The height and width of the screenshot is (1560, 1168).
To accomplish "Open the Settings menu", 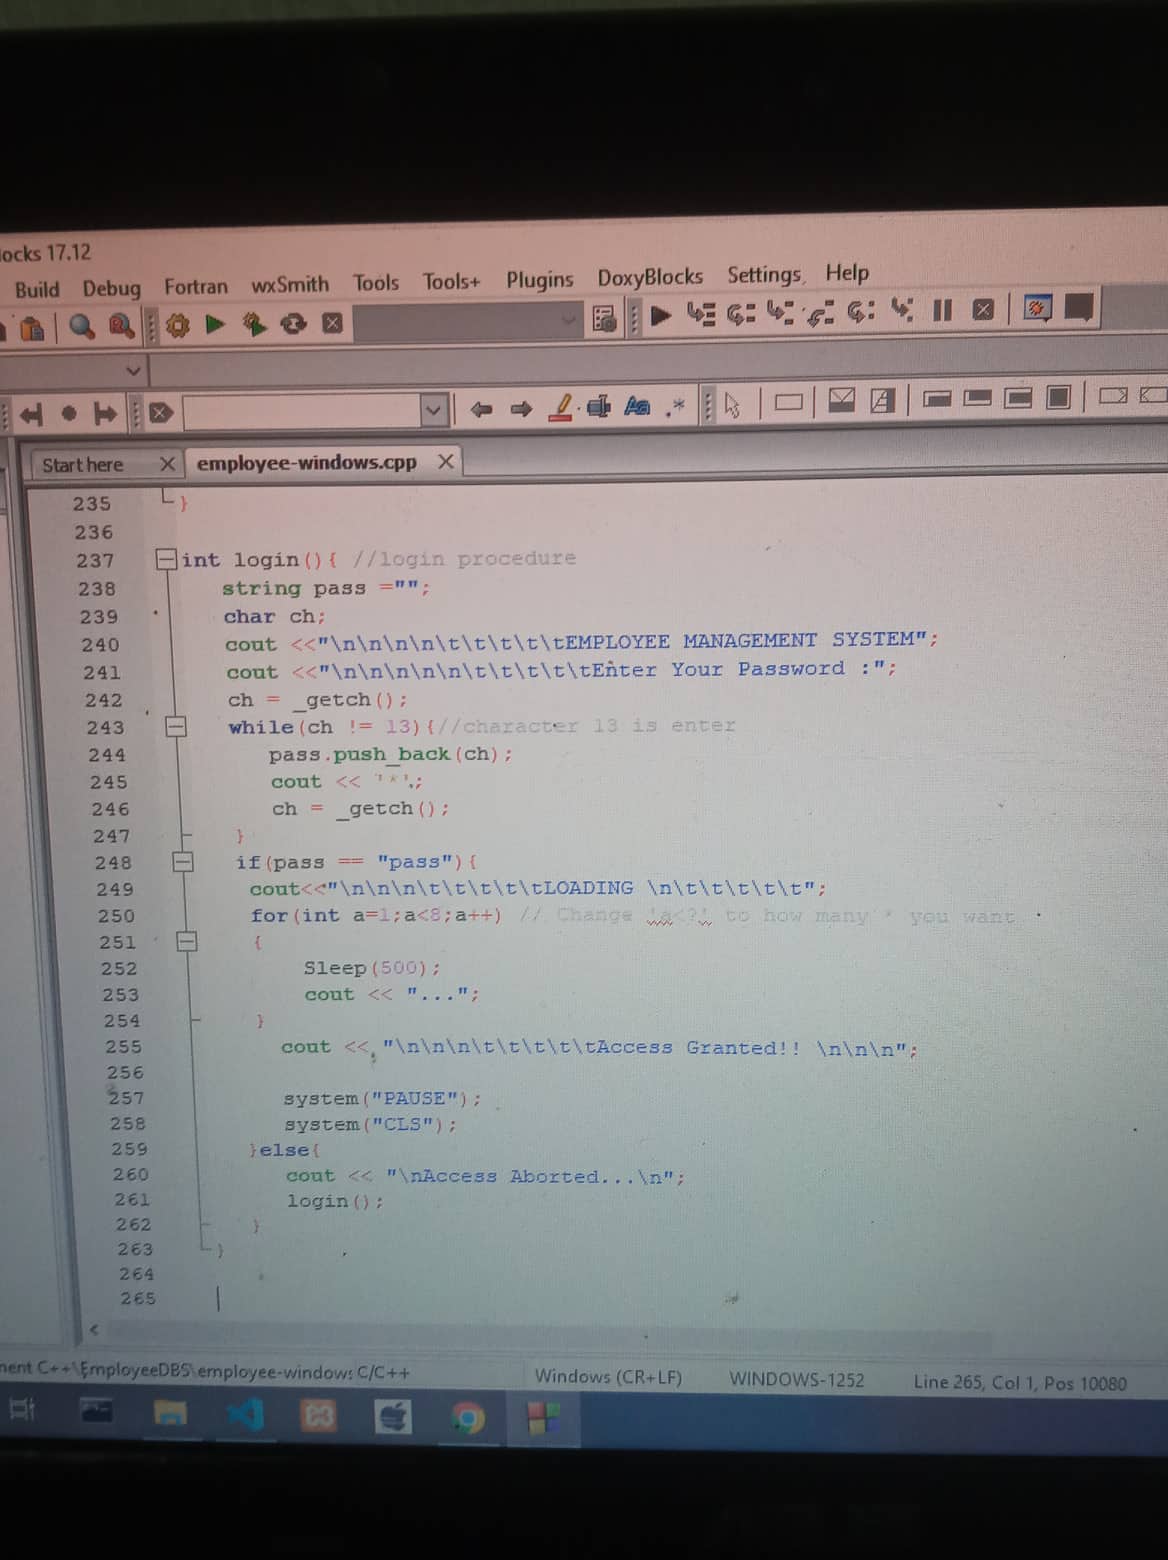I will click(764, 275).
